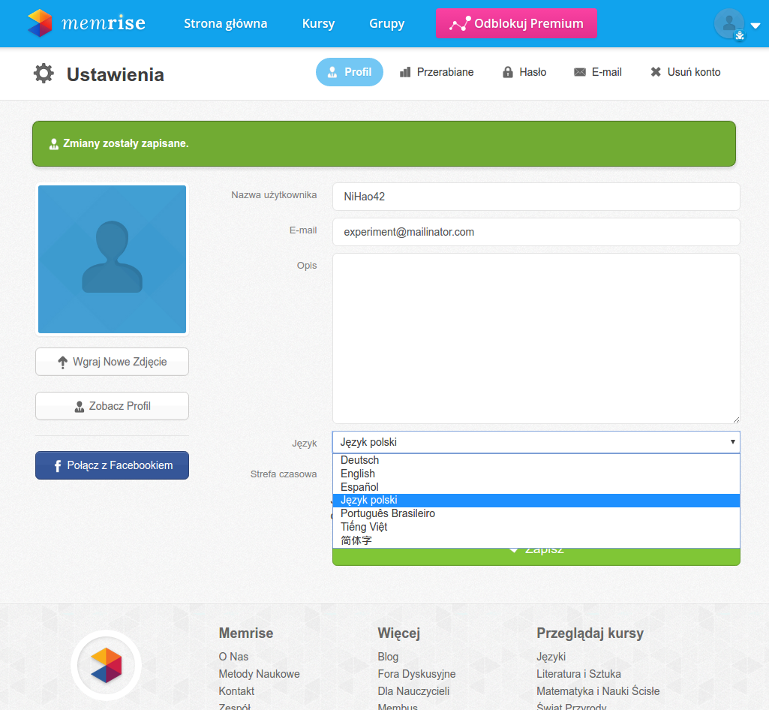Select 简体字 language option

536,540
